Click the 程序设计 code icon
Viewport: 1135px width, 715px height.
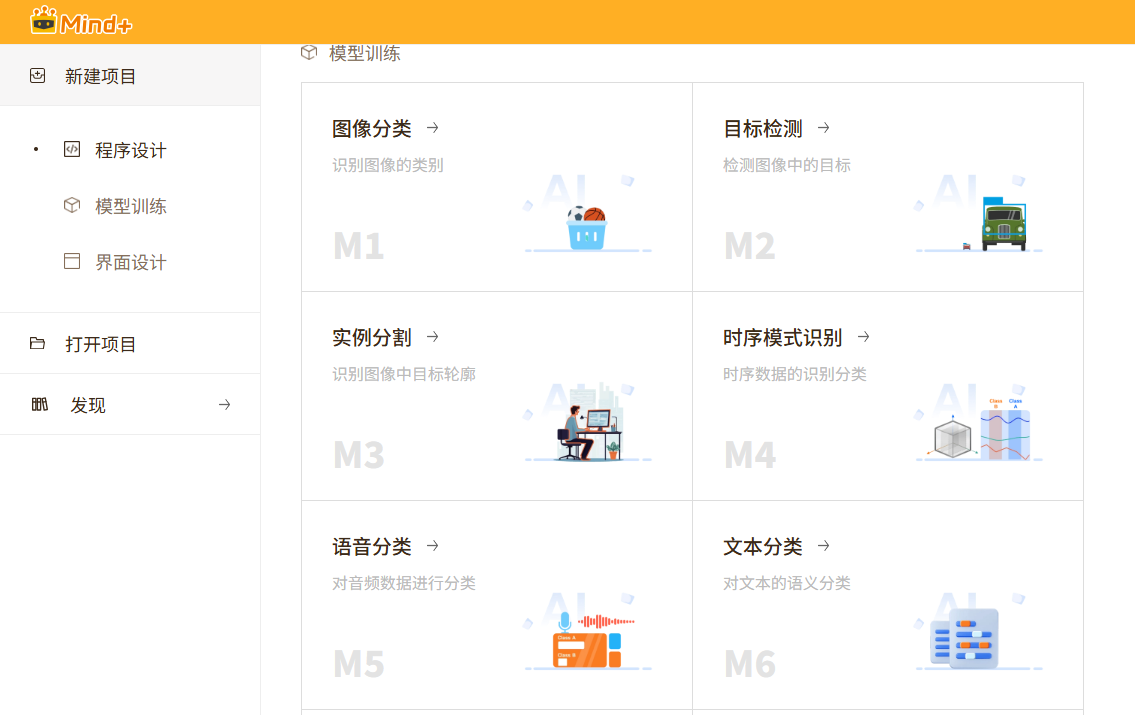coord(71,149)
